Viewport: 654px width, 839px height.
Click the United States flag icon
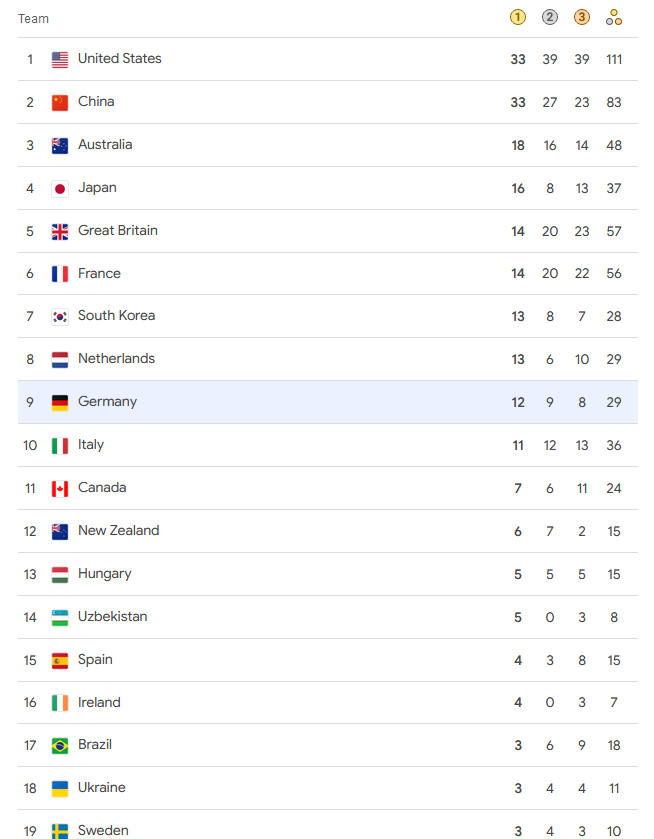pos(60,59)
